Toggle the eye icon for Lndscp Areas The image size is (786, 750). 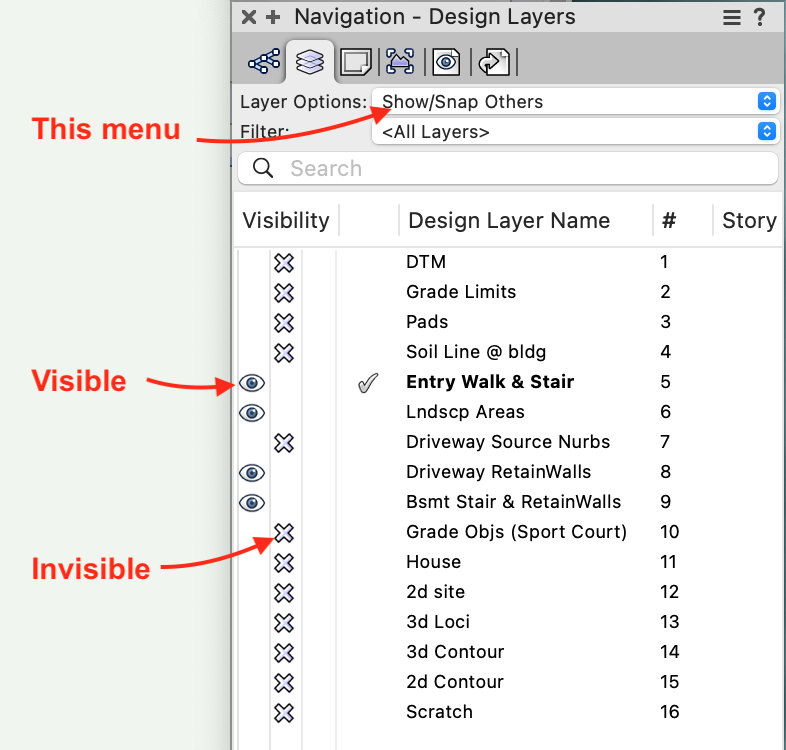coord(252,412)
